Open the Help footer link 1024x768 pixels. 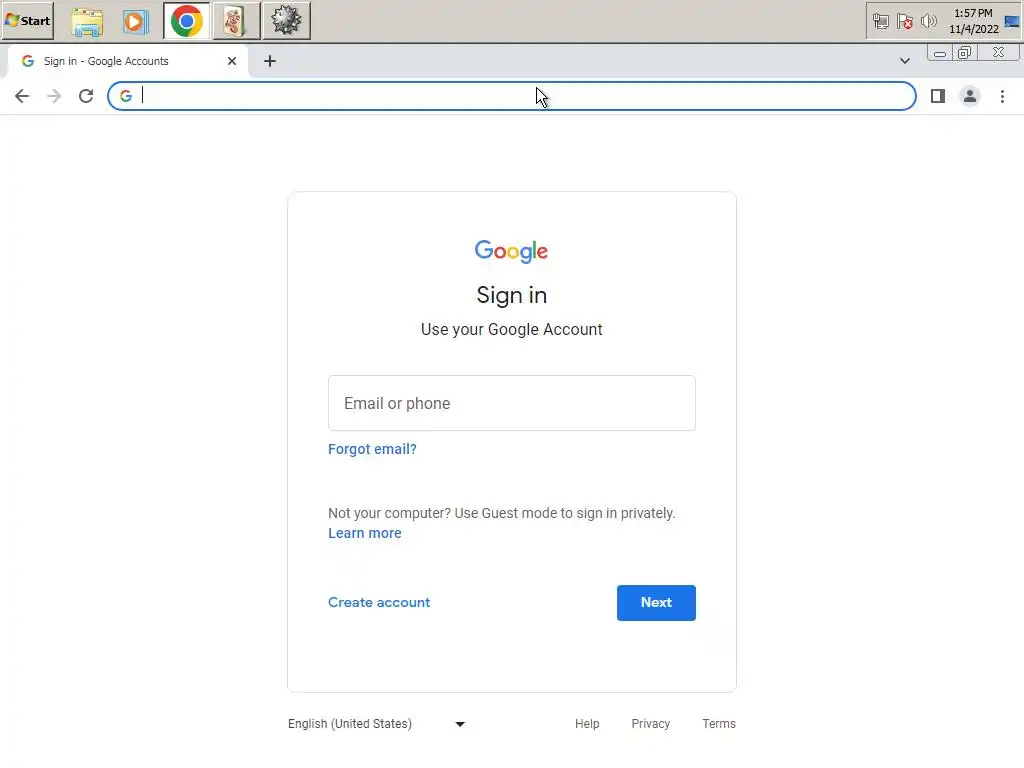coord(587,724)
